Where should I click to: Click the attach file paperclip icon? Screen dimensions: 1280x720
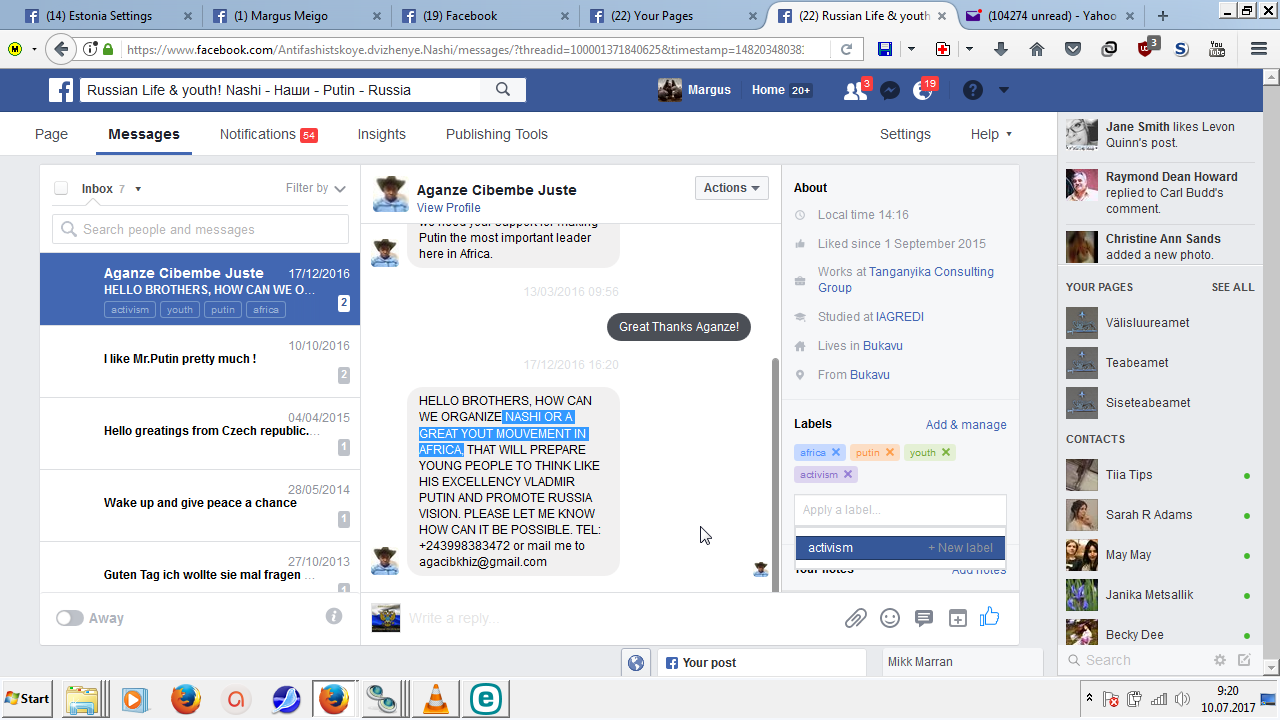(x=855, y=618)
